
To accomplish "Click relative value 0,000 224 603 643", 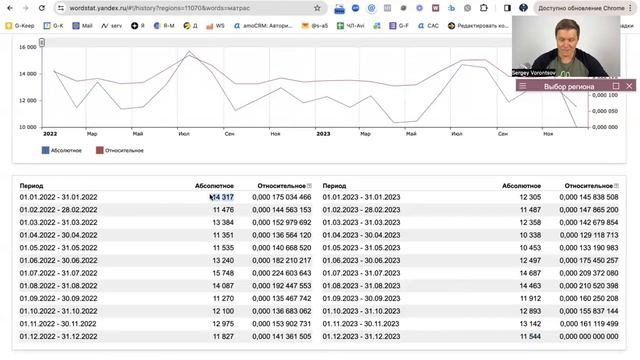I will [x=282, y=273].
